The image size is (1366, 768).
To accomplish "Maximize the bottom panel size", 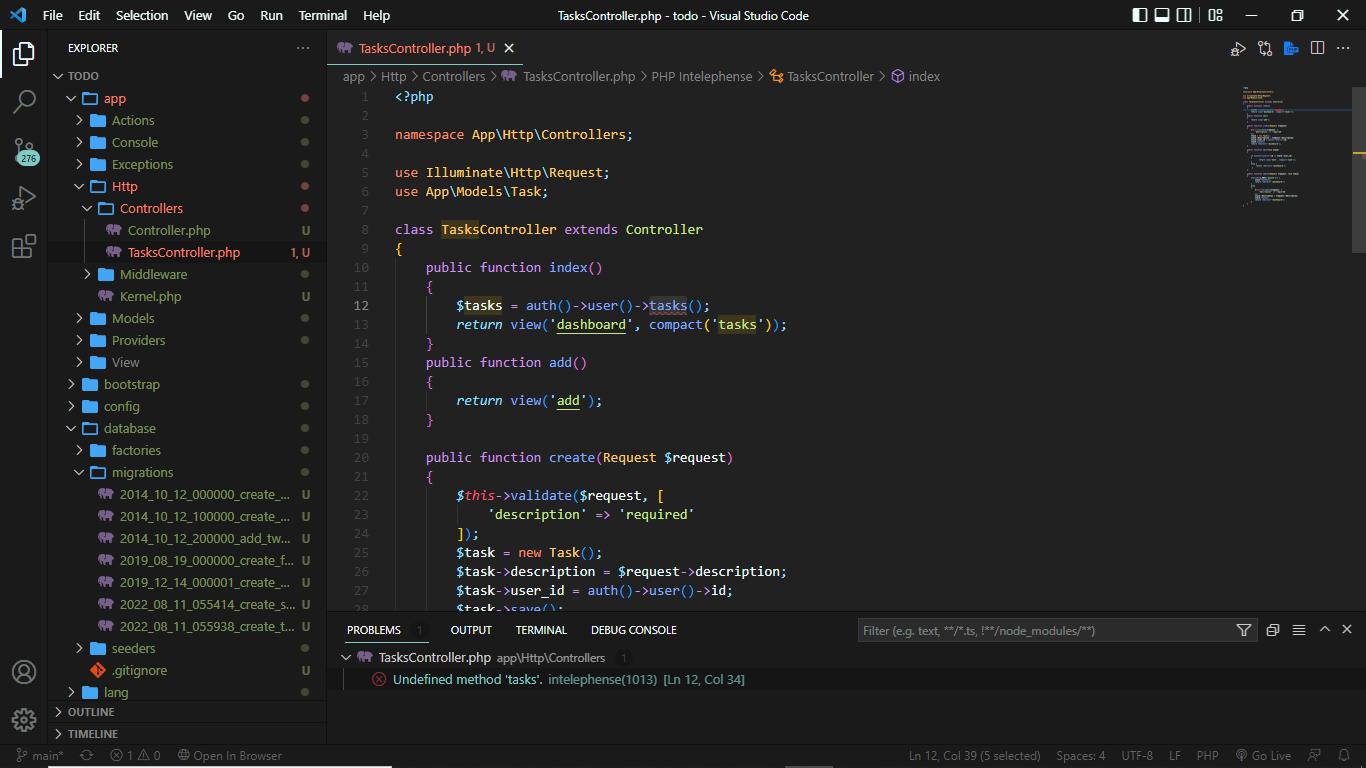I will tap(1325, 630).
